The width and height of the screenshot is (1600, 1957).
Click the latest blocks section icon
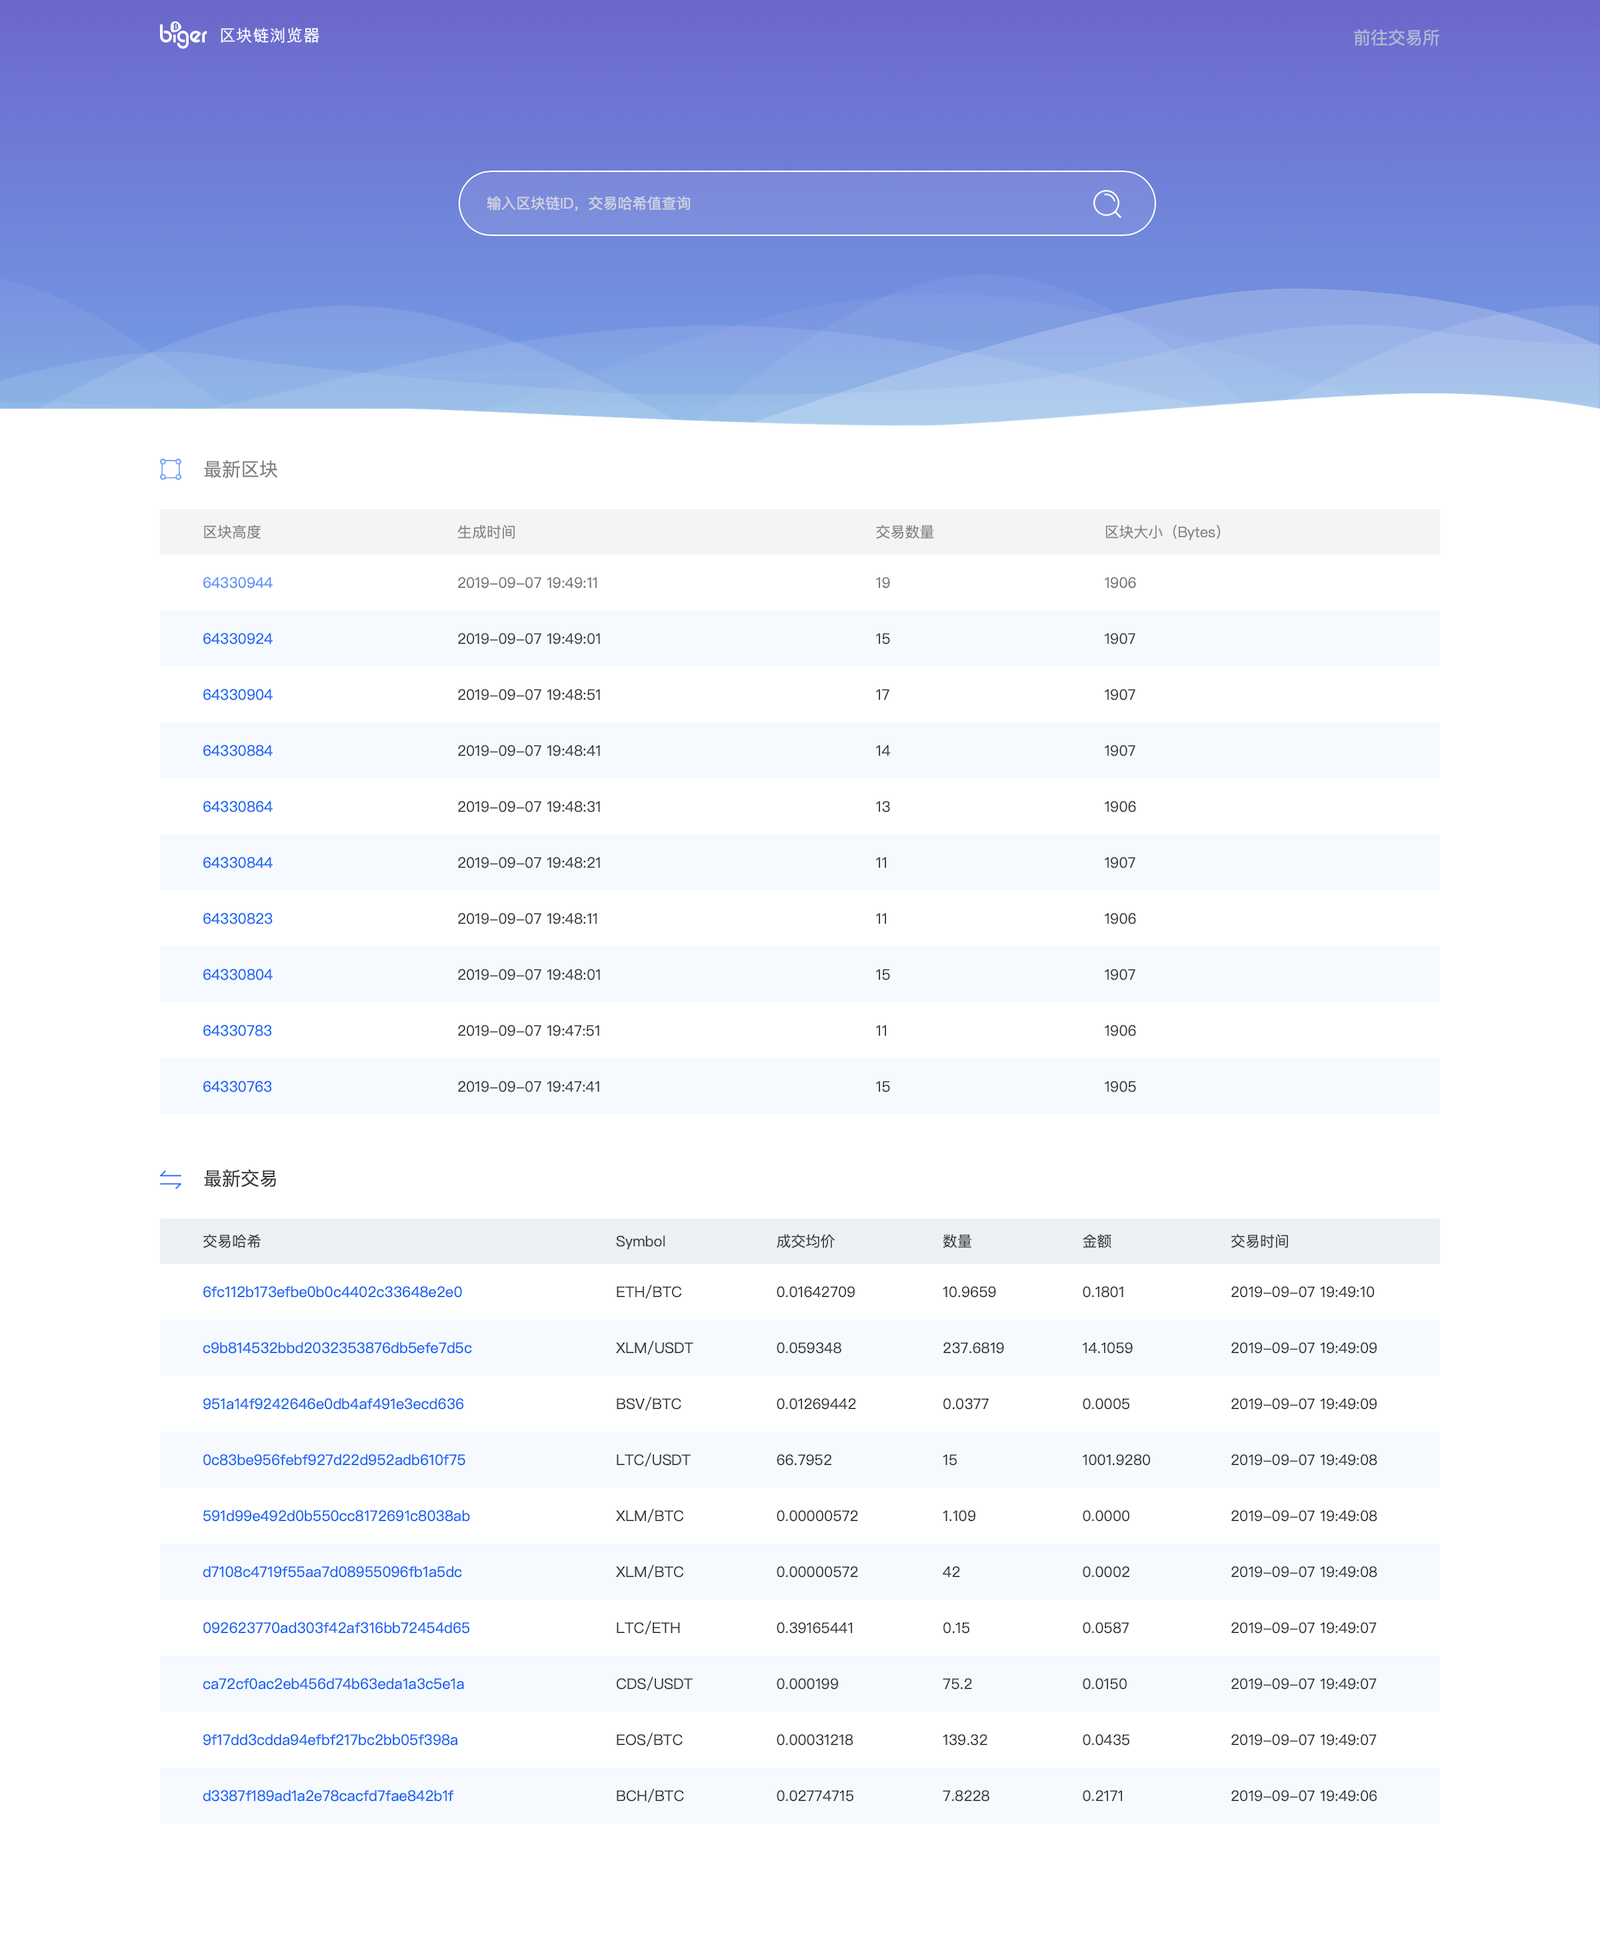(x=171, y=469)
